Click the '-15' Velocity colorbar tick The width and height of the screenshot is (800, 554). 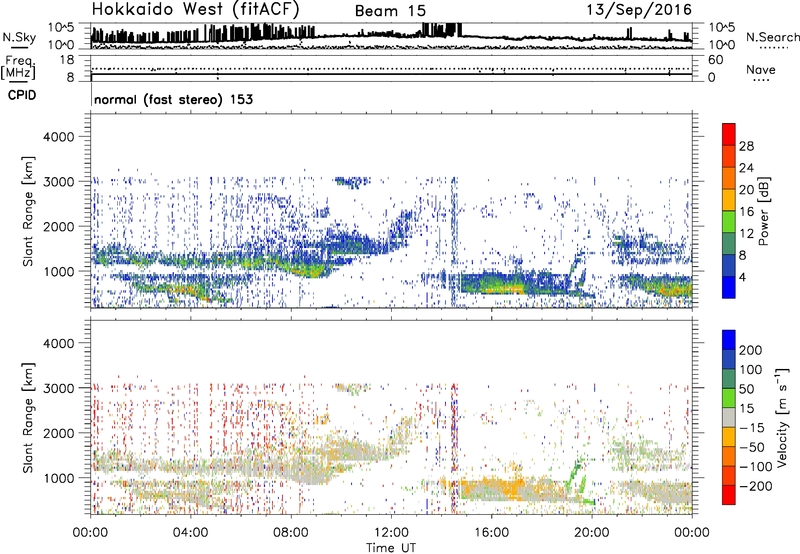[752, 427]
